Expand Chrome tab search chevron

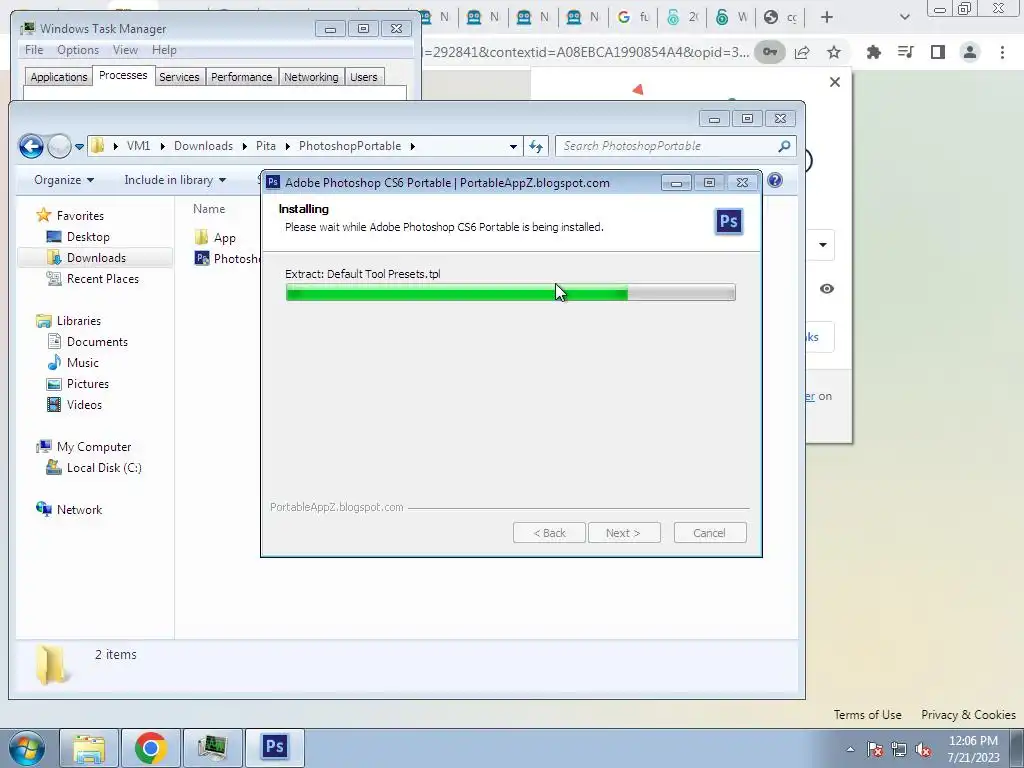(904, 17)
